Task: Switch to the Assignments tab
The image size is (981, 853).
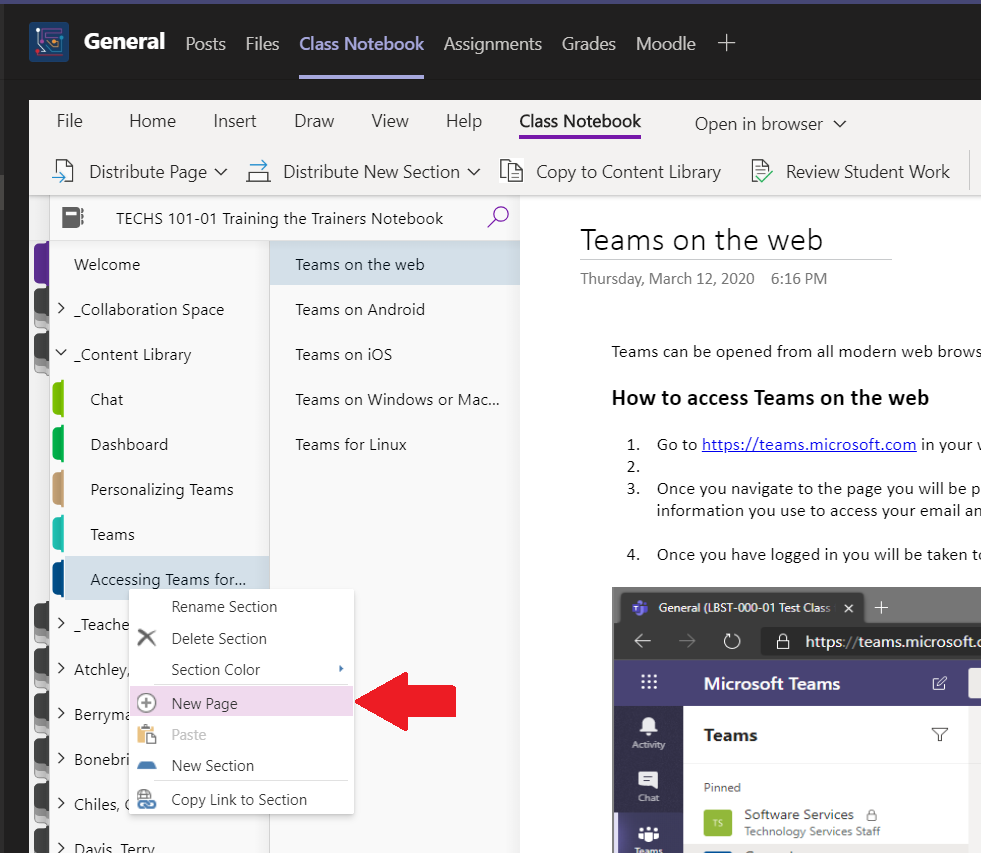Action: point(492,44)
